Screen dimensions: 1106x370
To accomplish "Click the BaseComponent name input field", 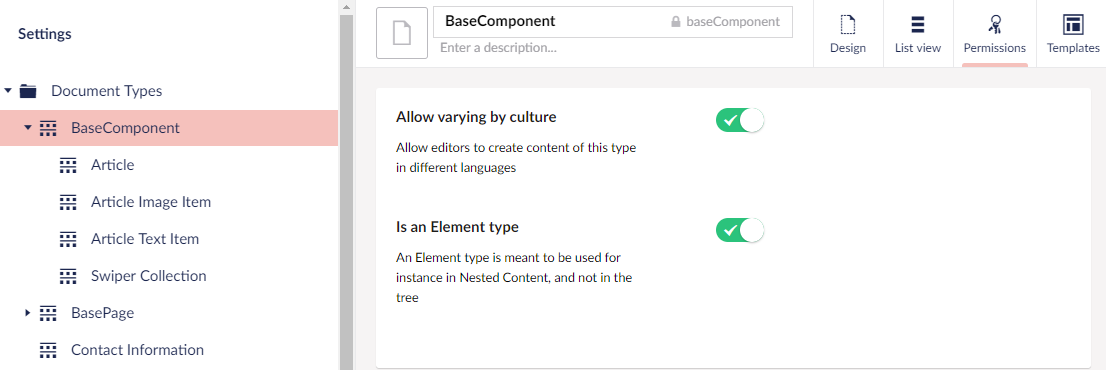I will 613,22.
